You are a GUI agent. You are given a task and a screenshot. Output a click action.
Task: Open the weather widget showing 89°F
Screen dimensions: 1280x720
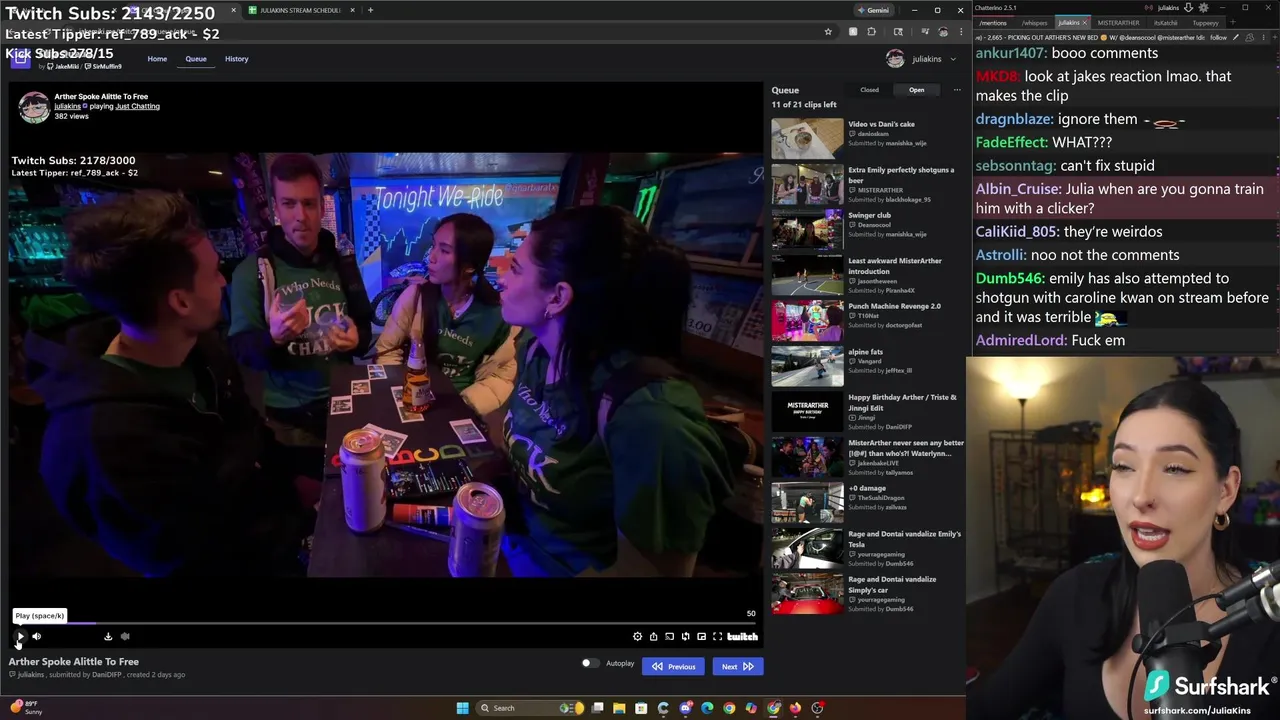[27, 708]
